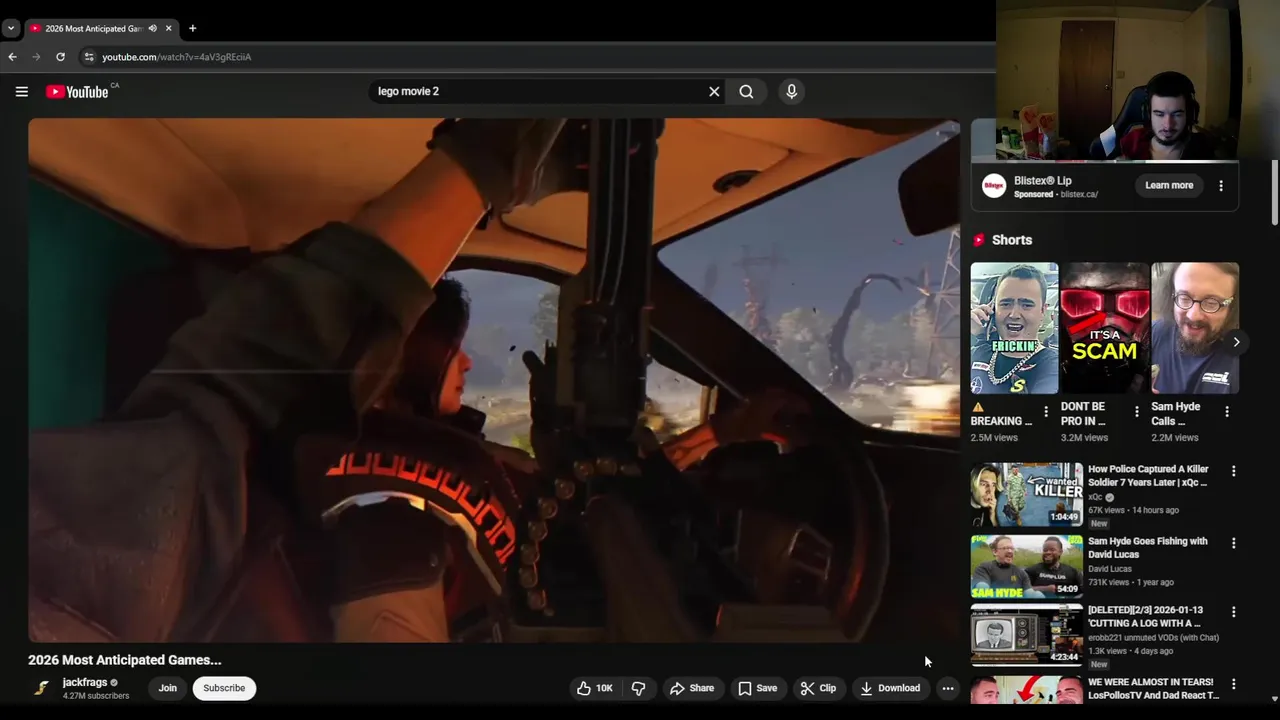This screenshot has height=720, width=1280.
Task: Like the video with thumbs up
Action: point(594,688)
